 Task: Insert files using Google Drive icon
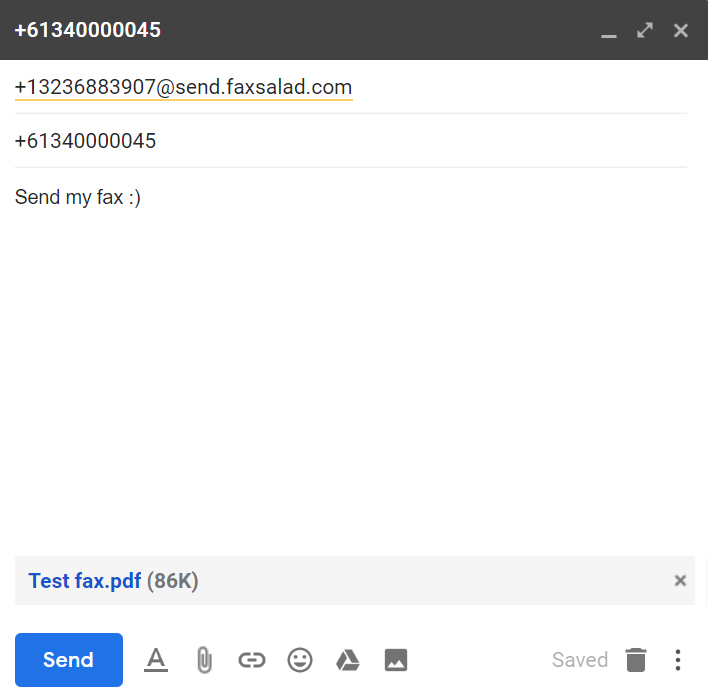coord(347,660)
